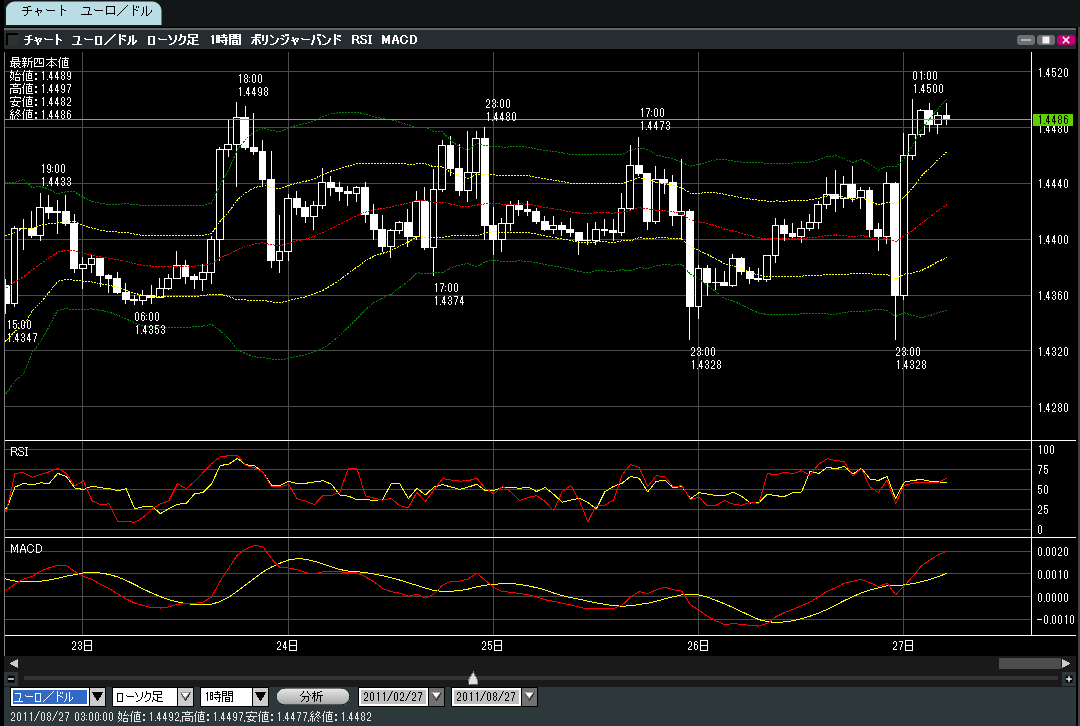The width and height of the screenshot is (1080, 726).
Task: Close the chart panel with pink X
Action: (x=1065, y=40)
